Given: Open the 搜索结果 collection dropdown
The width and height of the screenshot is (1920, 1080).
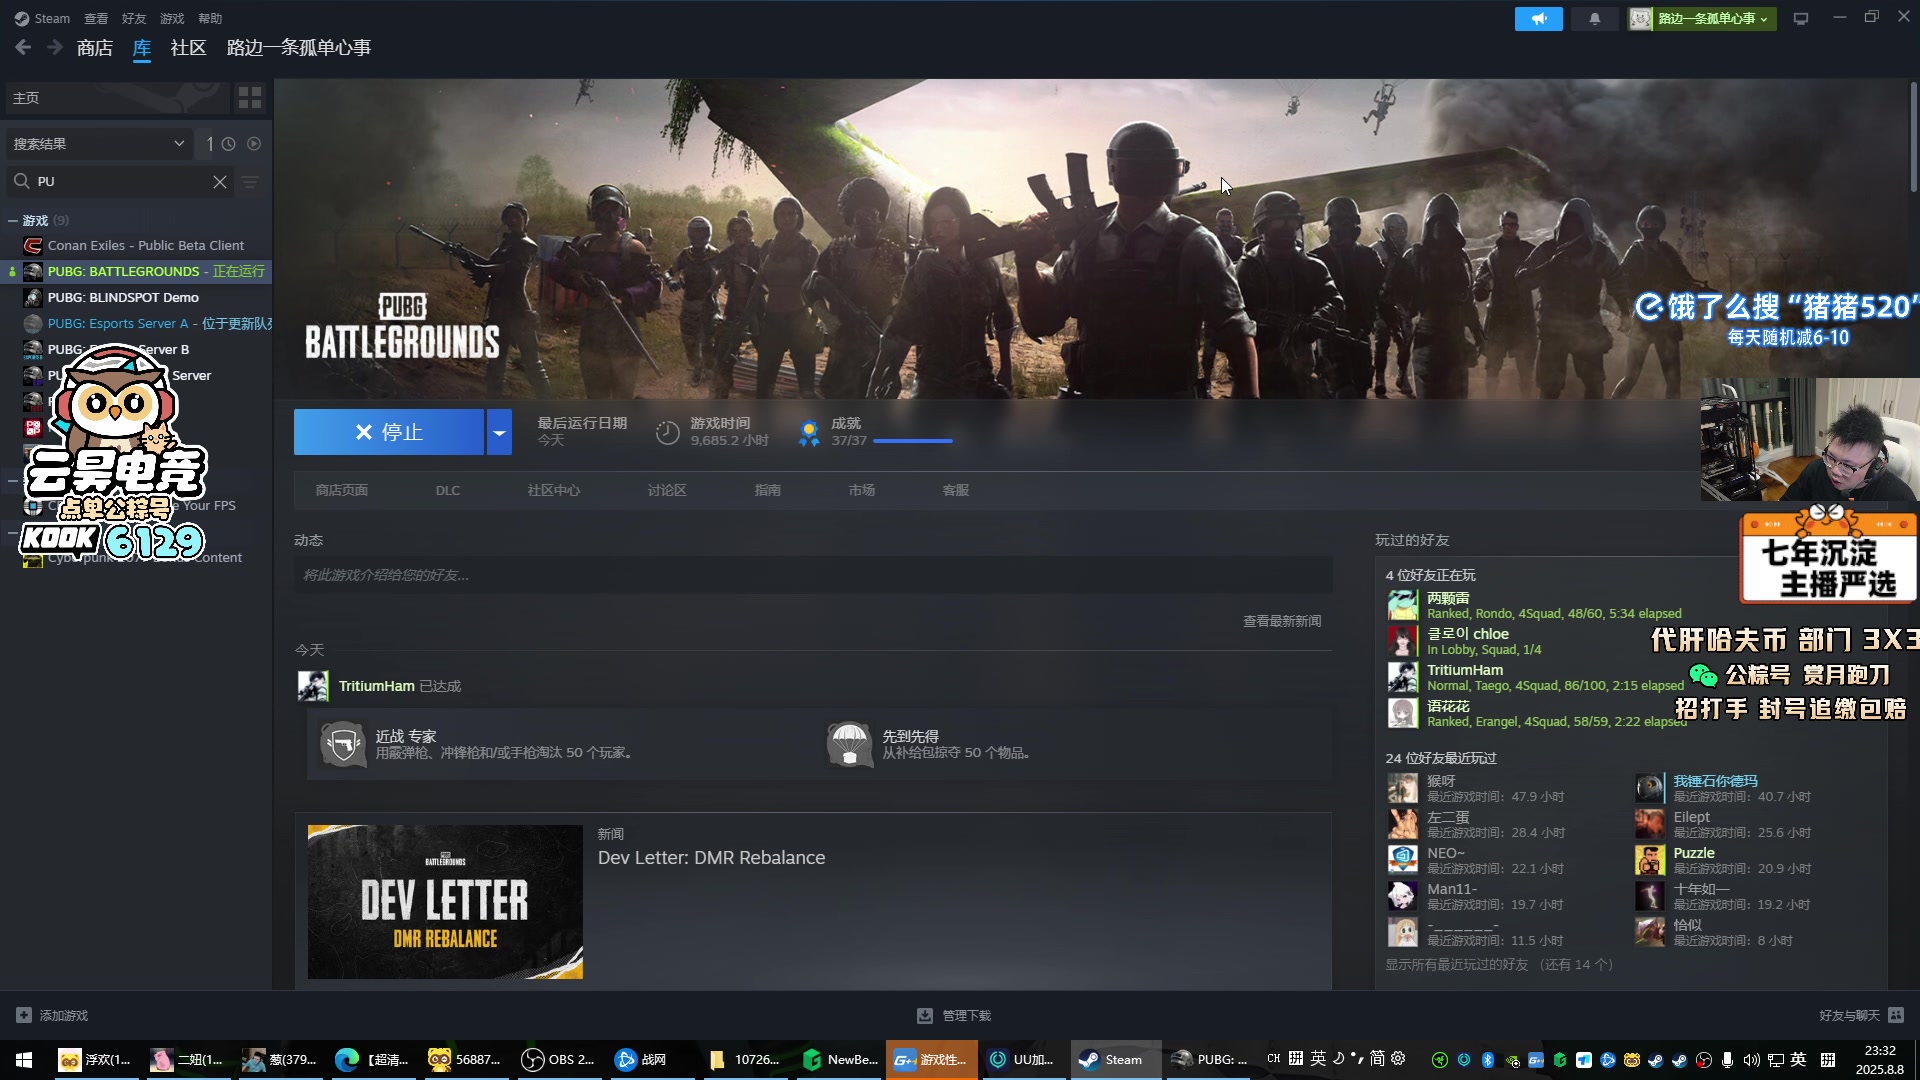Looking at the screenshot, I should tap(98, 144).
